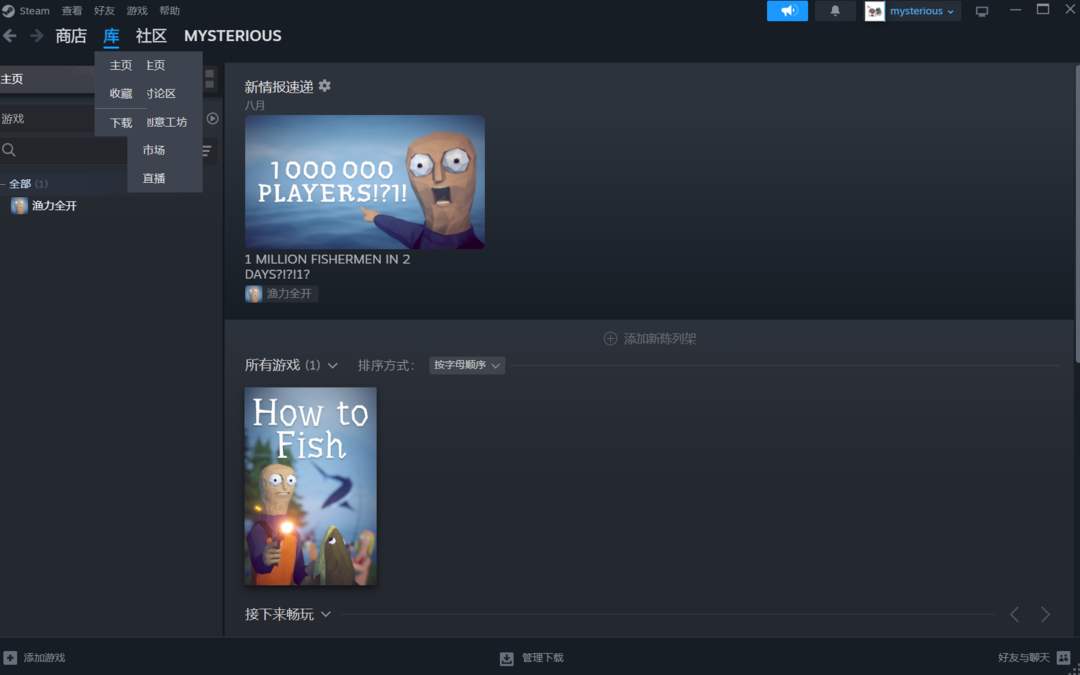Click the plus icon next to 添加新陈列架
Screen dimensions: 1080x675
(x=610, y=339)
